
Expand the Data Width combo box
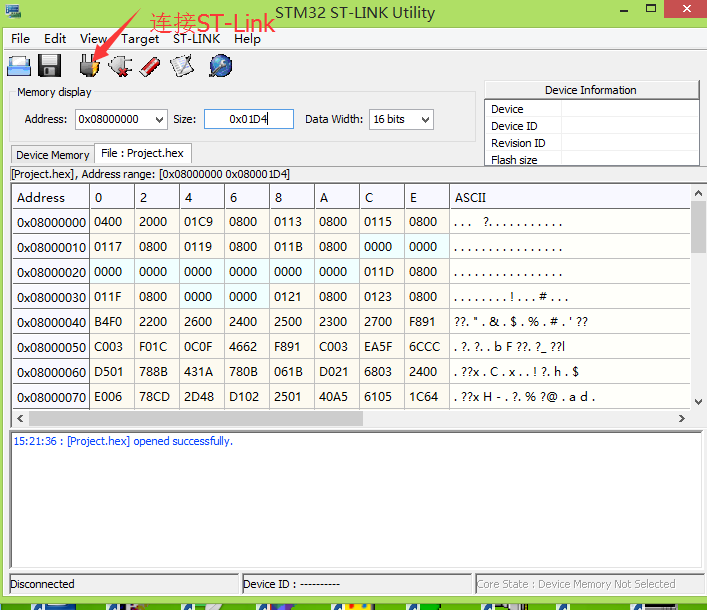coord(425,119)
